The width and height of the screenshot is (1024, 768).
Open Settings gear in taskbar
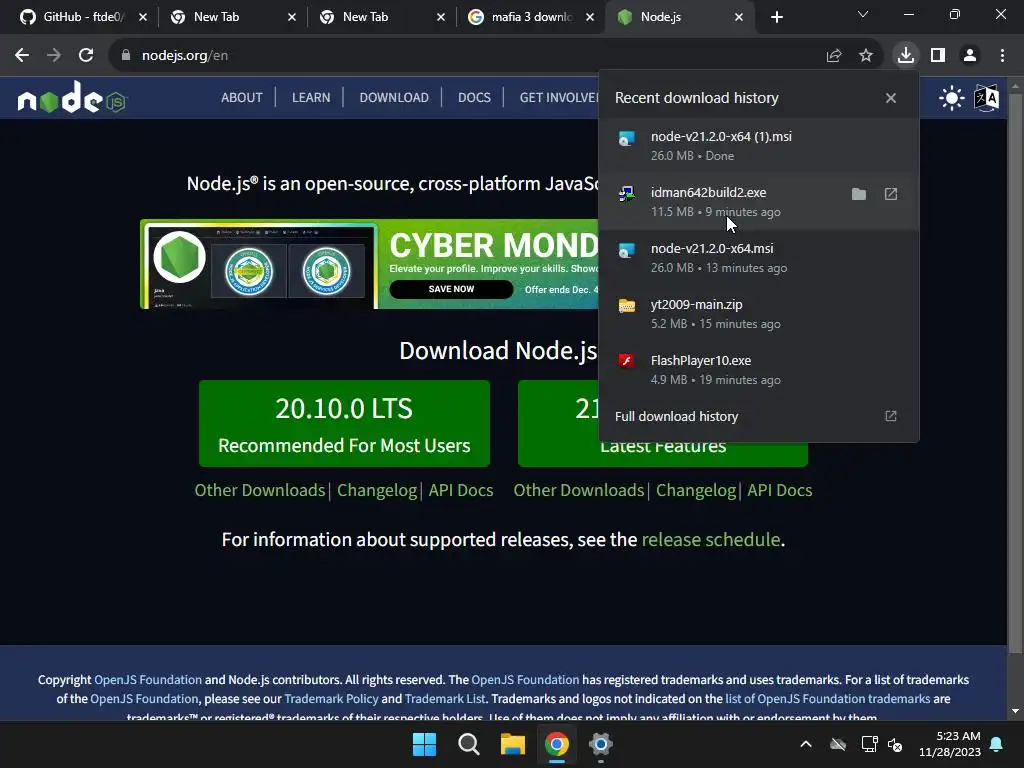[600, 744]
